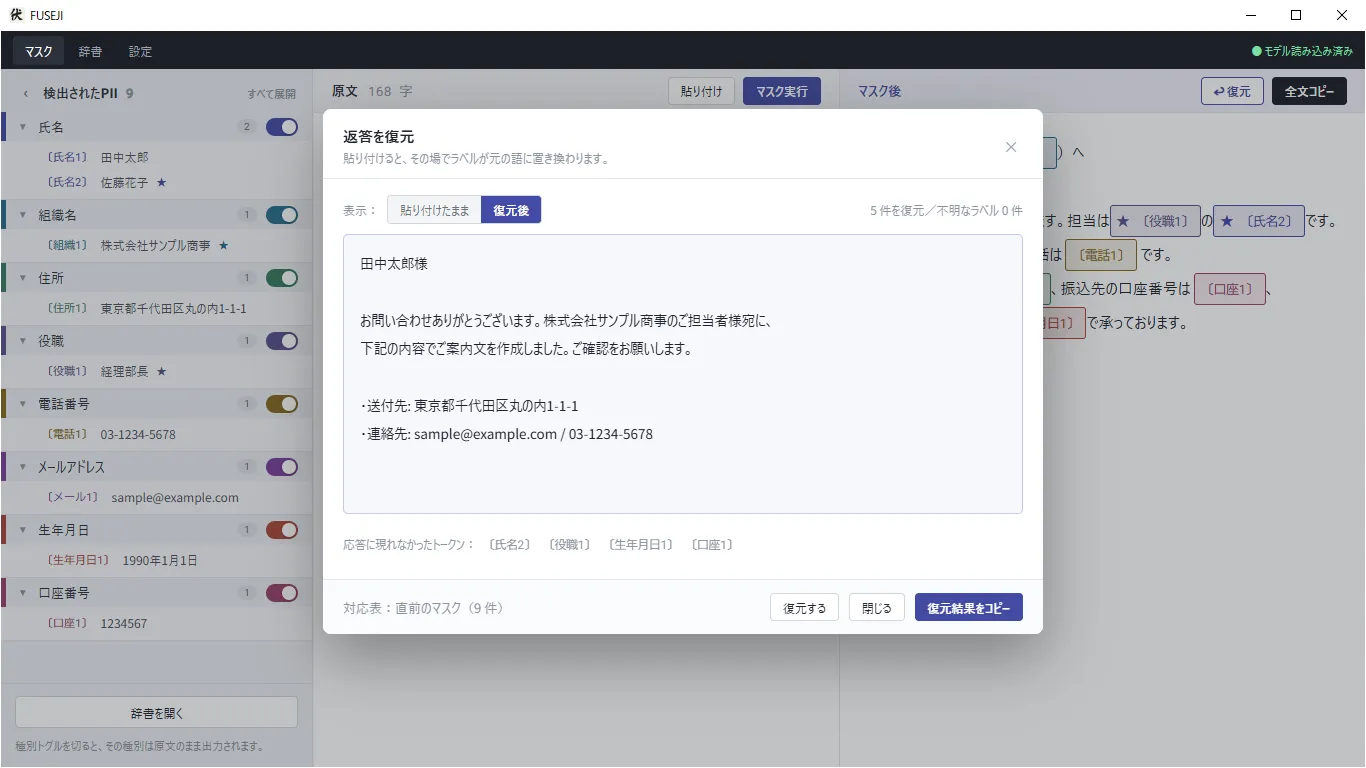Select the 〔氏名1〕 田中太郎 row
Image resolution: width=1366 pixels, height=768 pixels.
157,157
